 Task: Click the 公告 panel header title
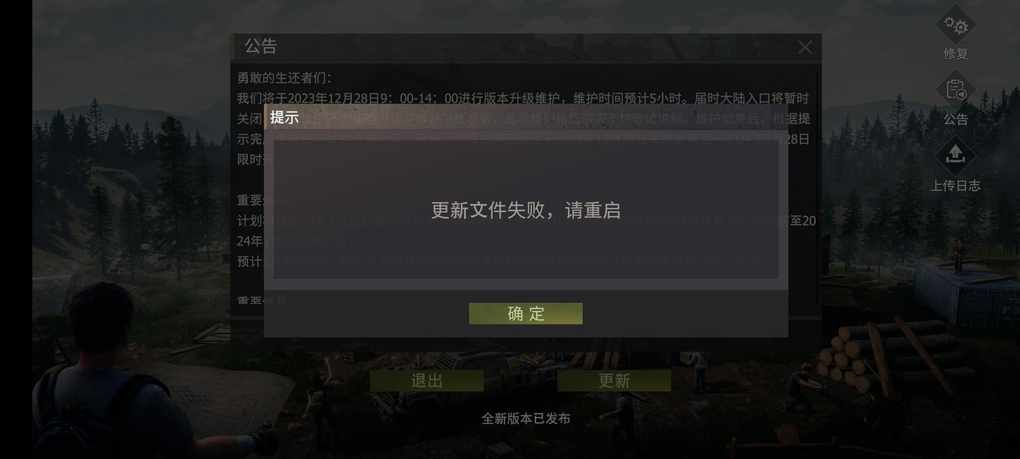pos(261,47)
